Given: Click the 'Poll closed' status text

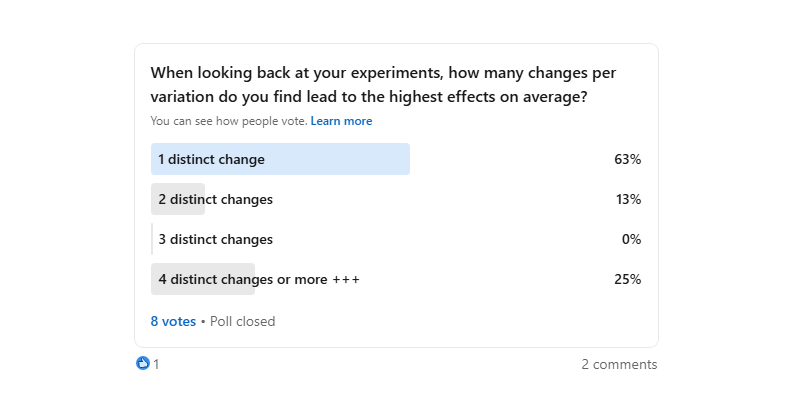Looking at the screenshot, I should point(242,321).
